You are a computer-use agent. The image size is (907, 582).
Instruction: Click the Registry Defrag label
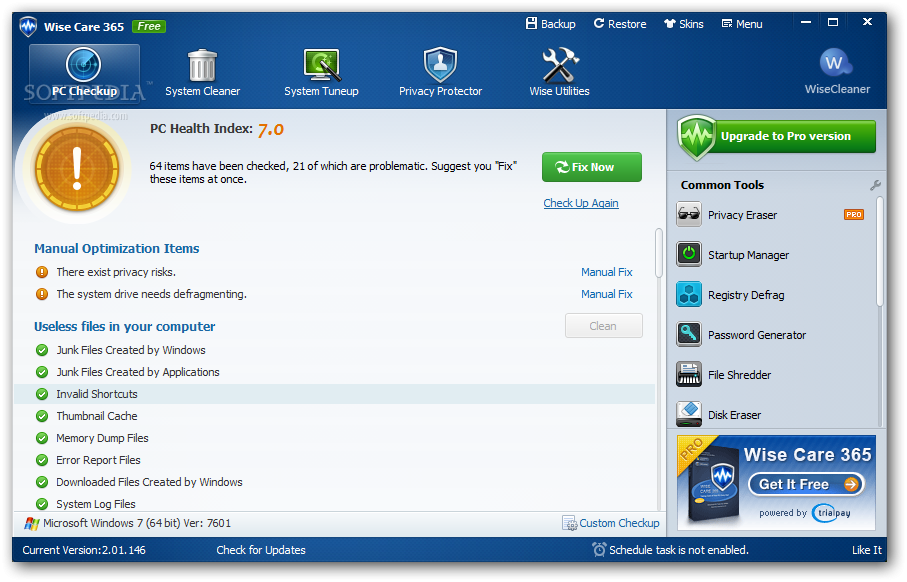tap(746, 295)
